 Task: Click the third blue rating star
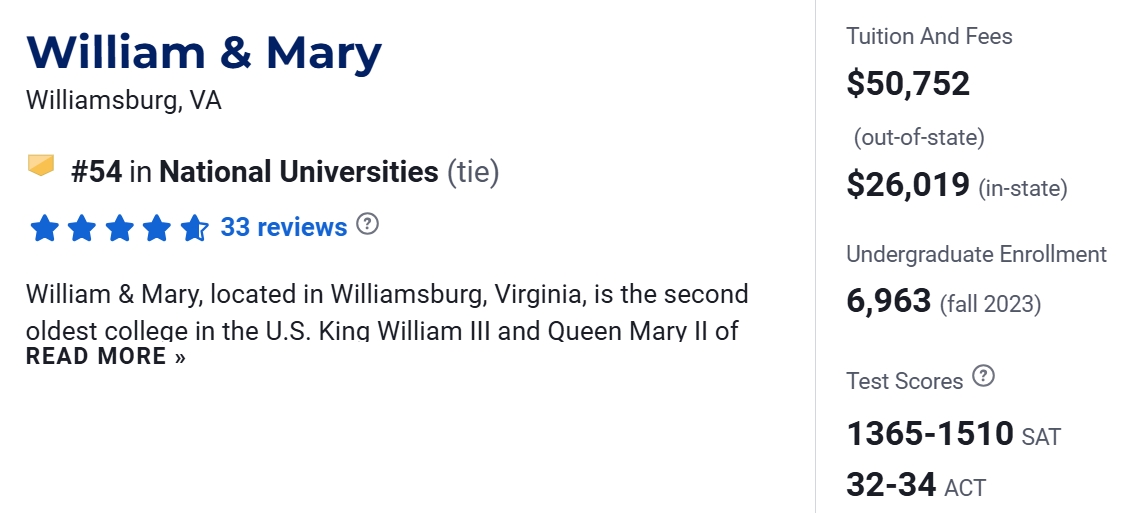pyautogui.click(x=119, y=228)
